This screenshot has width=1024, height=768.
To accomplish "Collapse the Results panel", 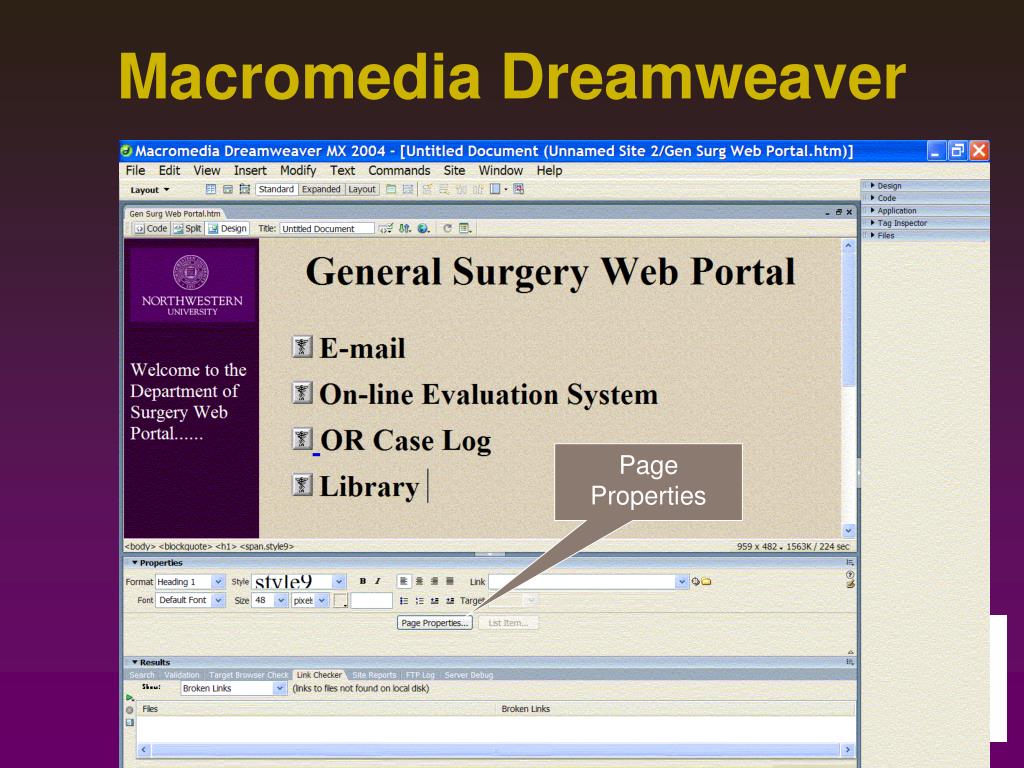I will click(135, 662).
